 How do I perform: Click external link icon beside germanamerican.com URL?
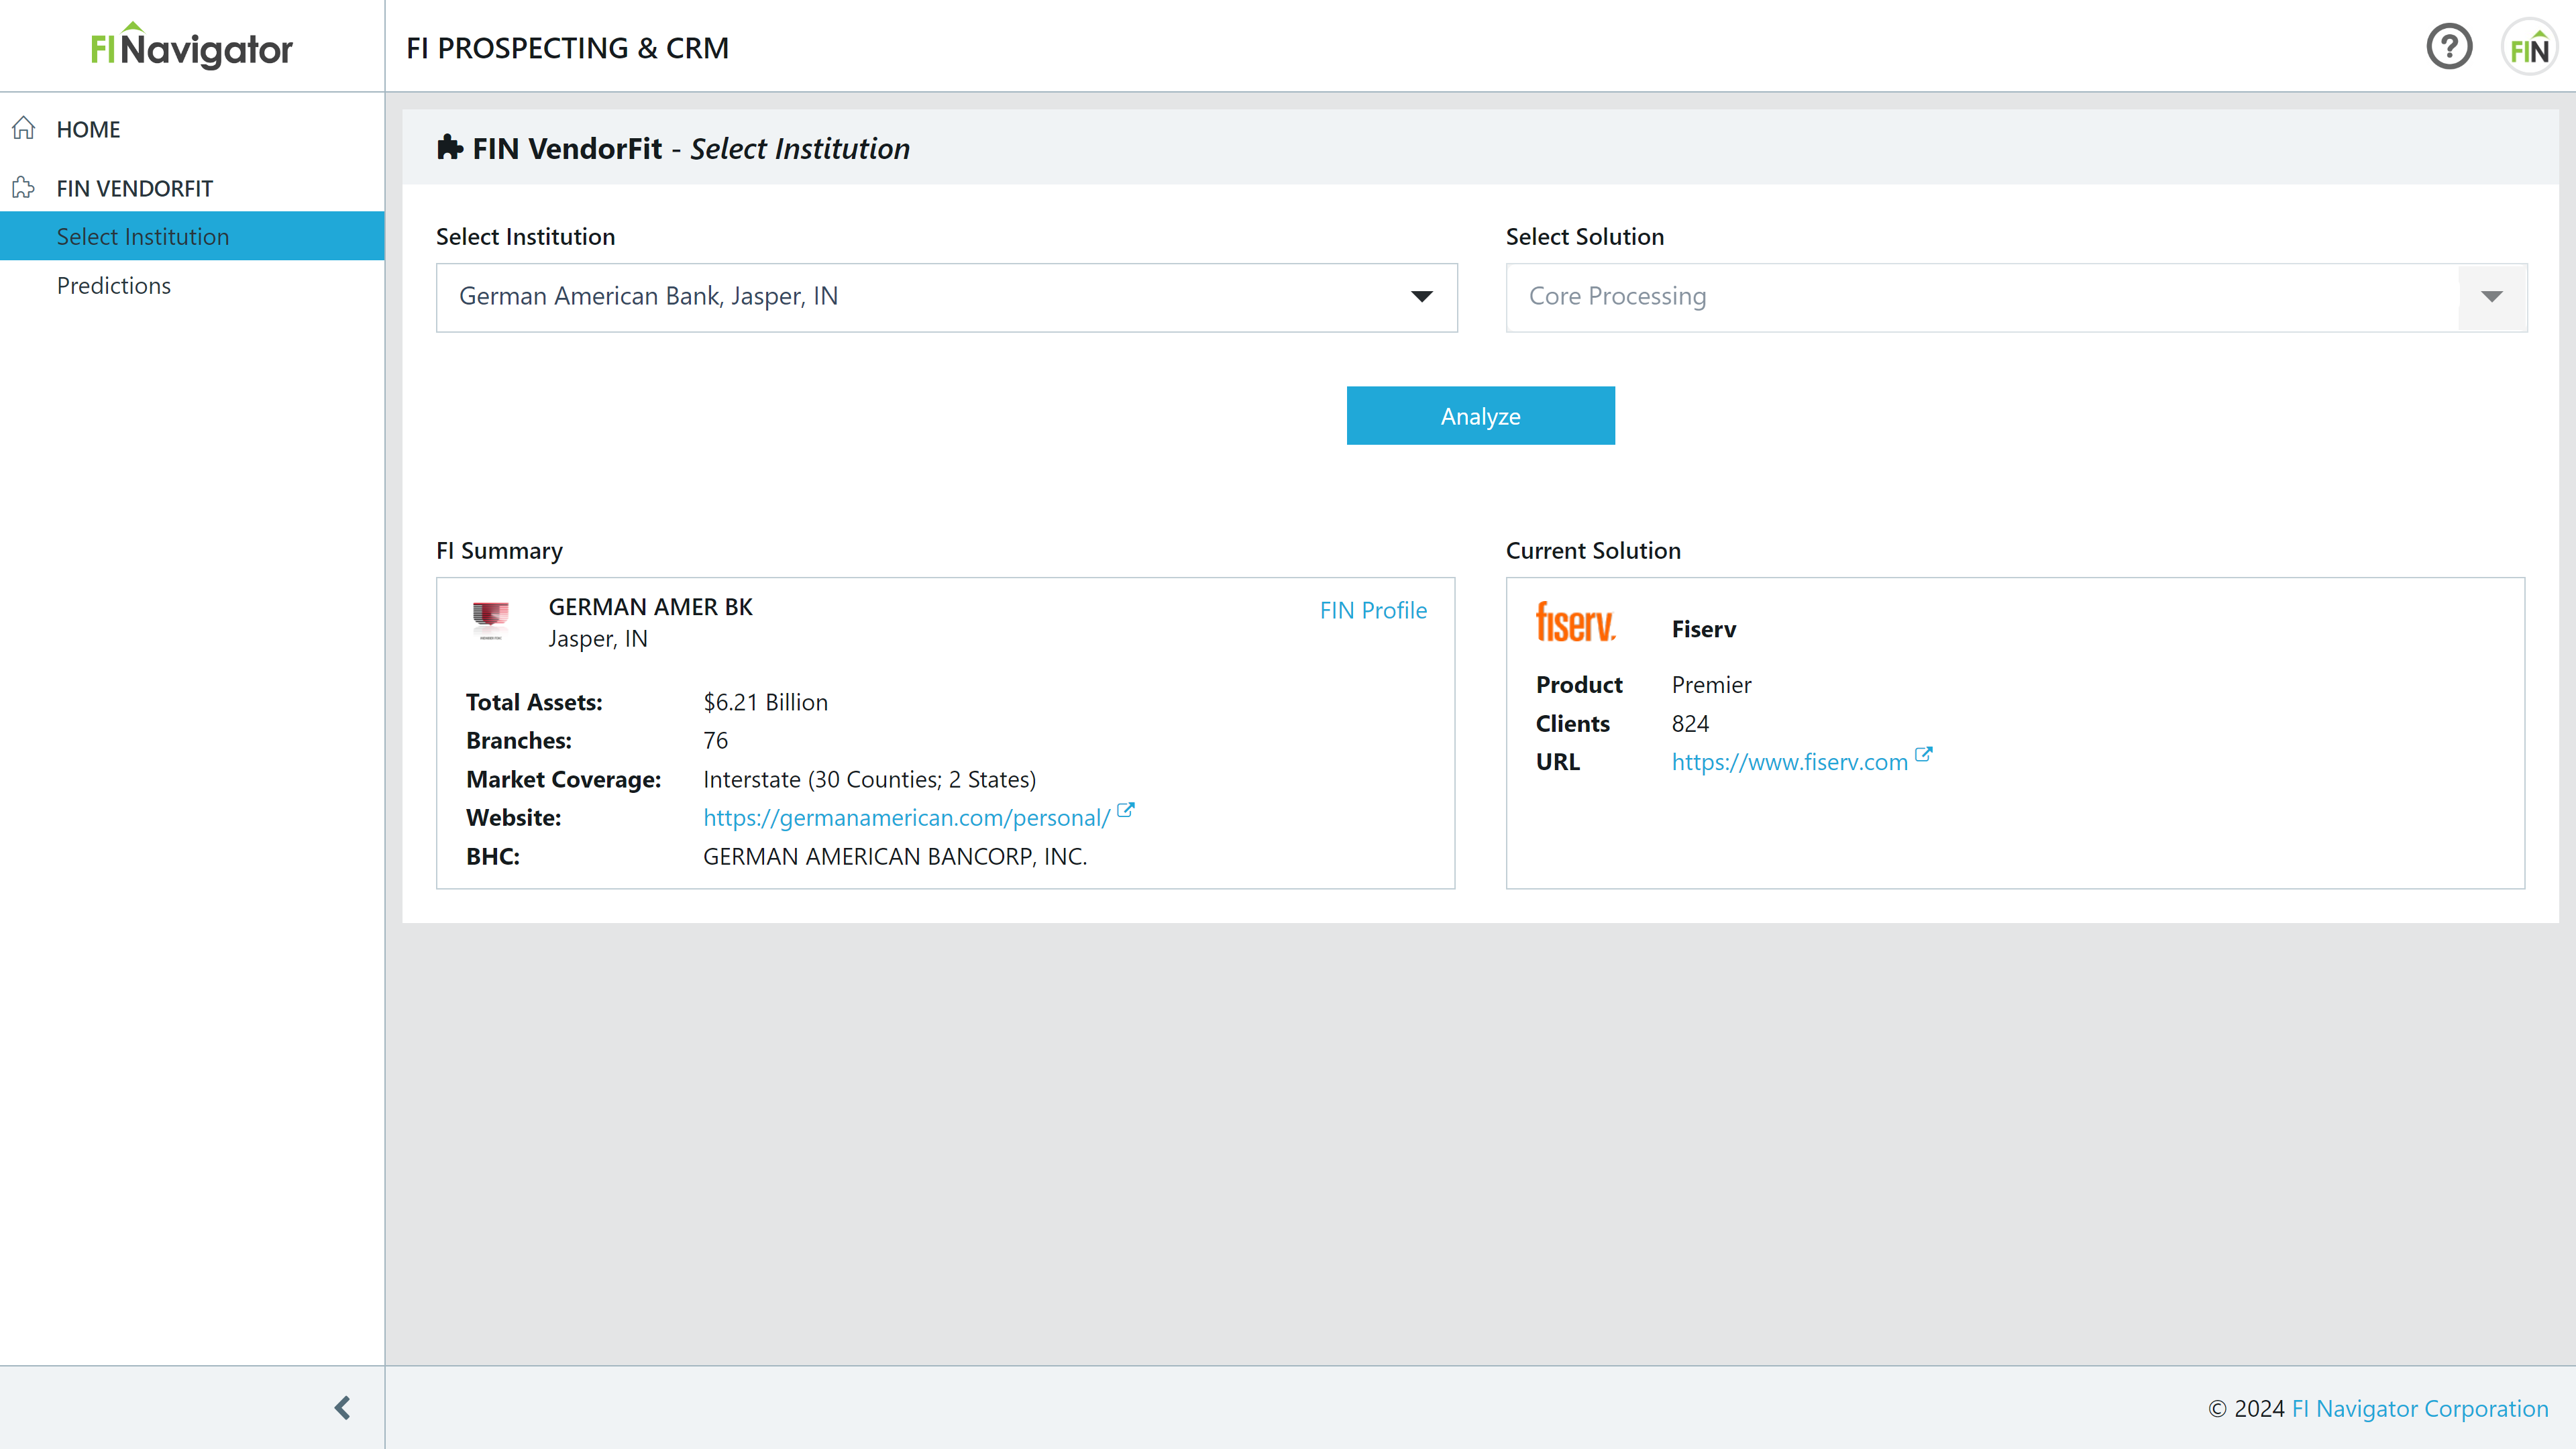[1126, 811]
